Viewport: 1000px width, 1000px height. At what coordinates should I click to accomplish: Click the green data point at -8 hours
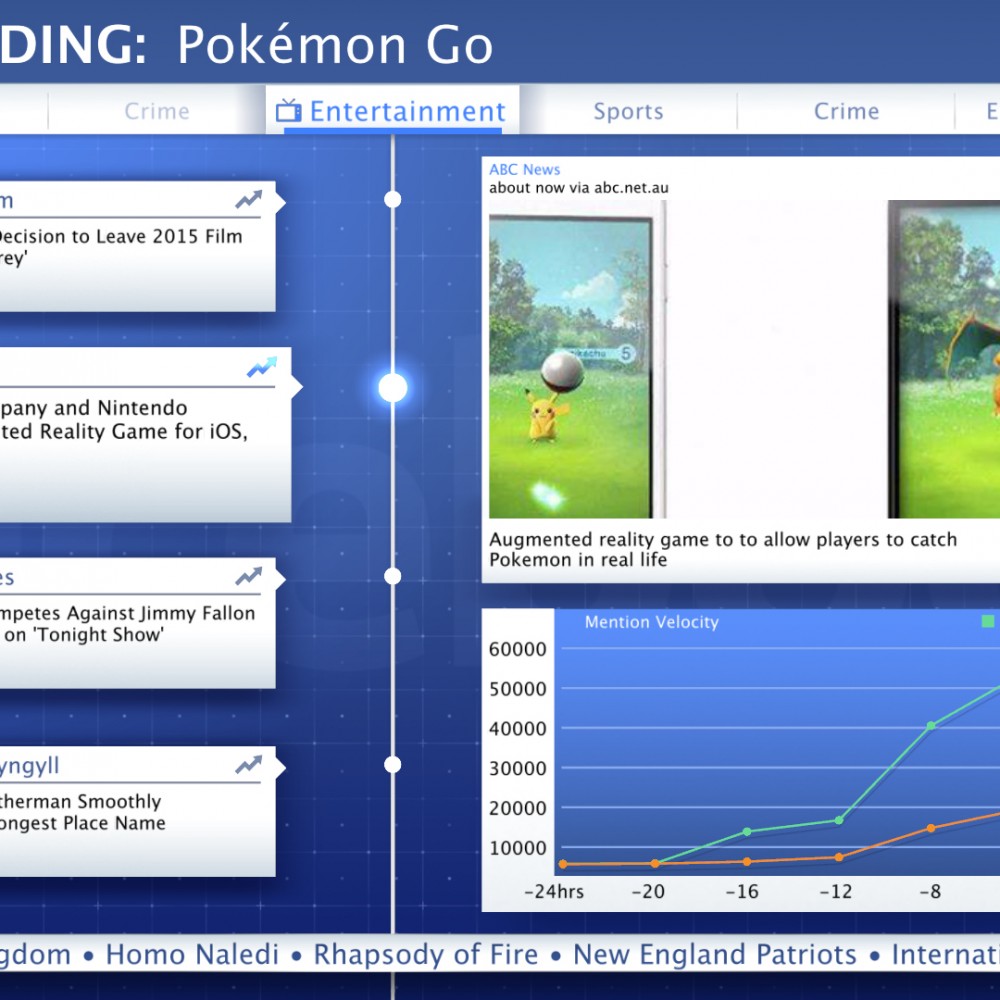(x=931, y=726)
